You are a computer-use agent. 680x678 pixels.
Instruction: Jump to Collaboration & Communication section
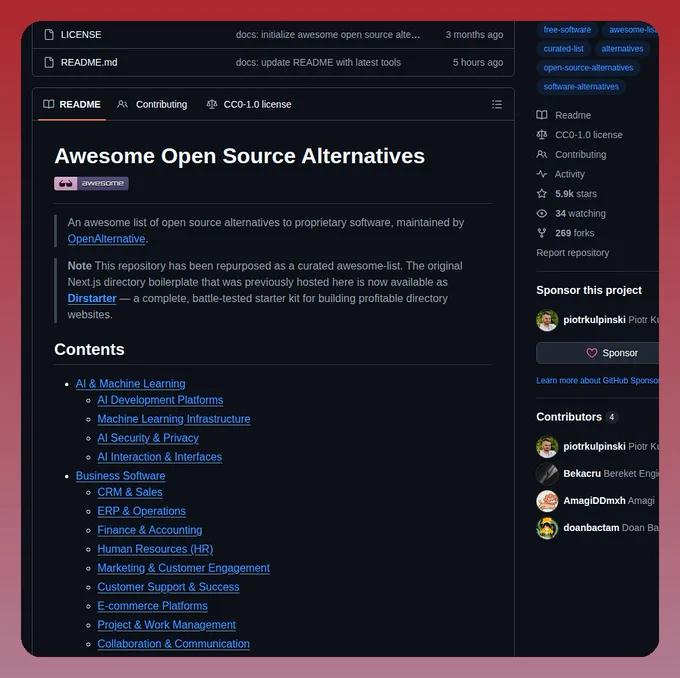[x=173, y=644]
